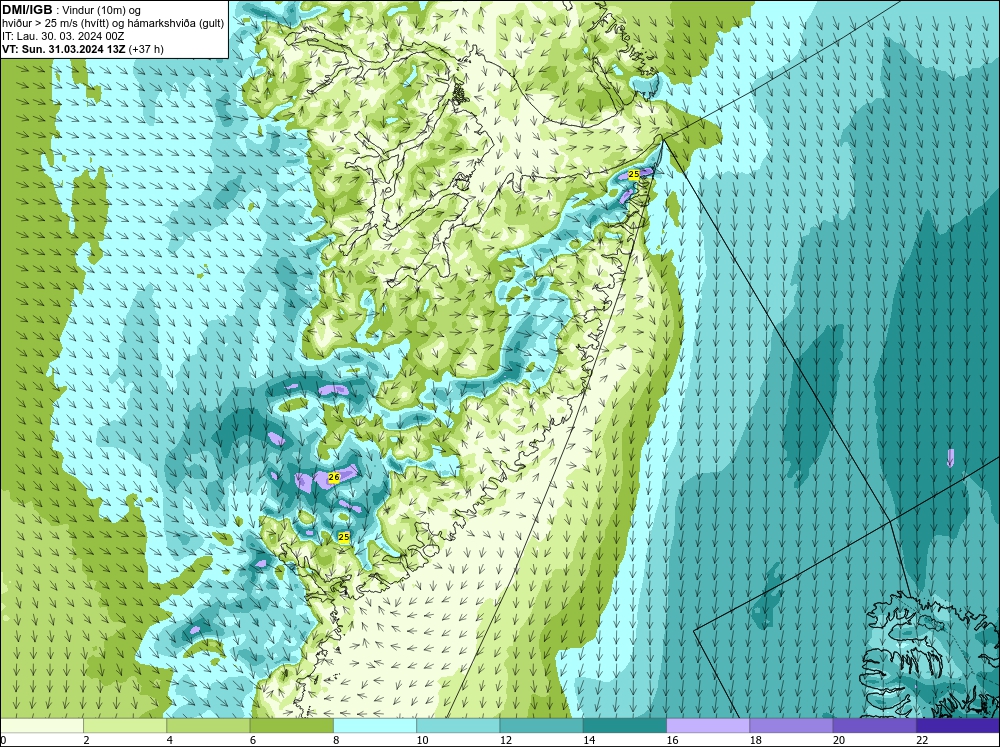Click the legend value "0"
This screenshot has height=747, width=1000.
(3, 740)
